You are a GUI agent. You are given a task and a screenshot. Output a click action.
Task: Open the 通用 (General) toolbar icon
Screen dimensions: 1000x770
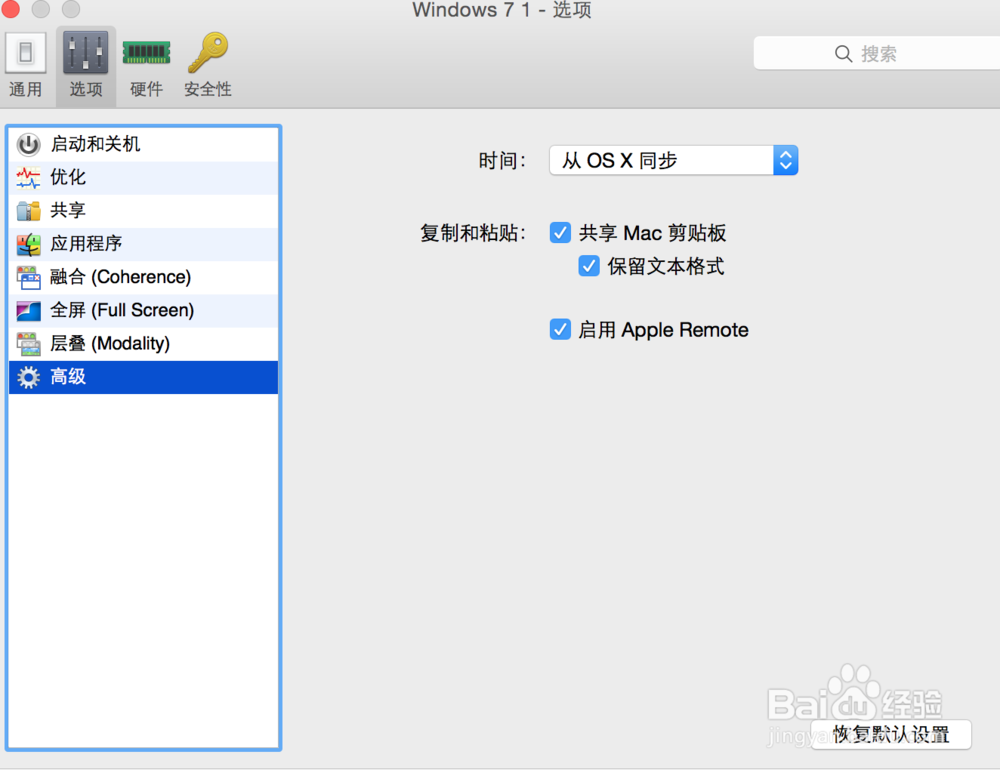(x=26, y=53)
